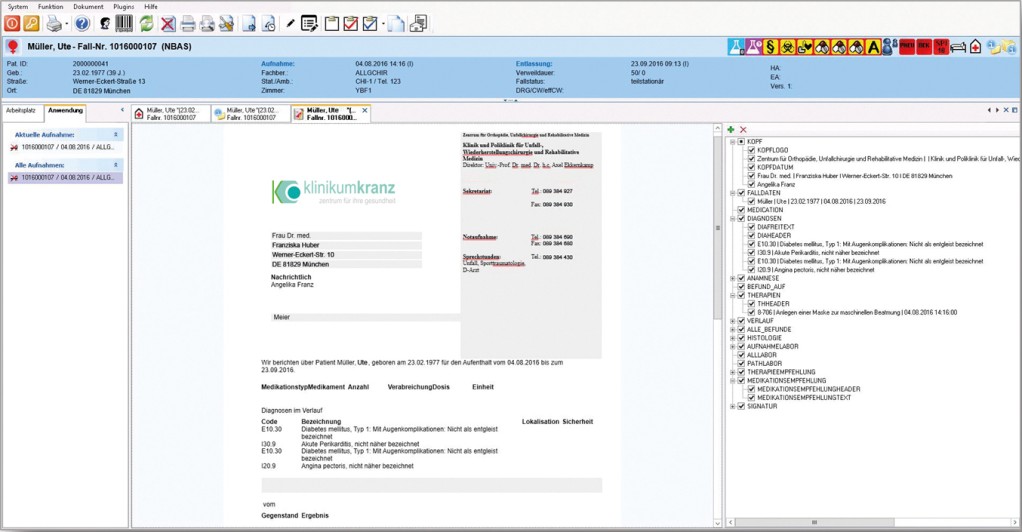Click the barcode icon in the toolbar
1022x532 pixels.
click(124, 24)
